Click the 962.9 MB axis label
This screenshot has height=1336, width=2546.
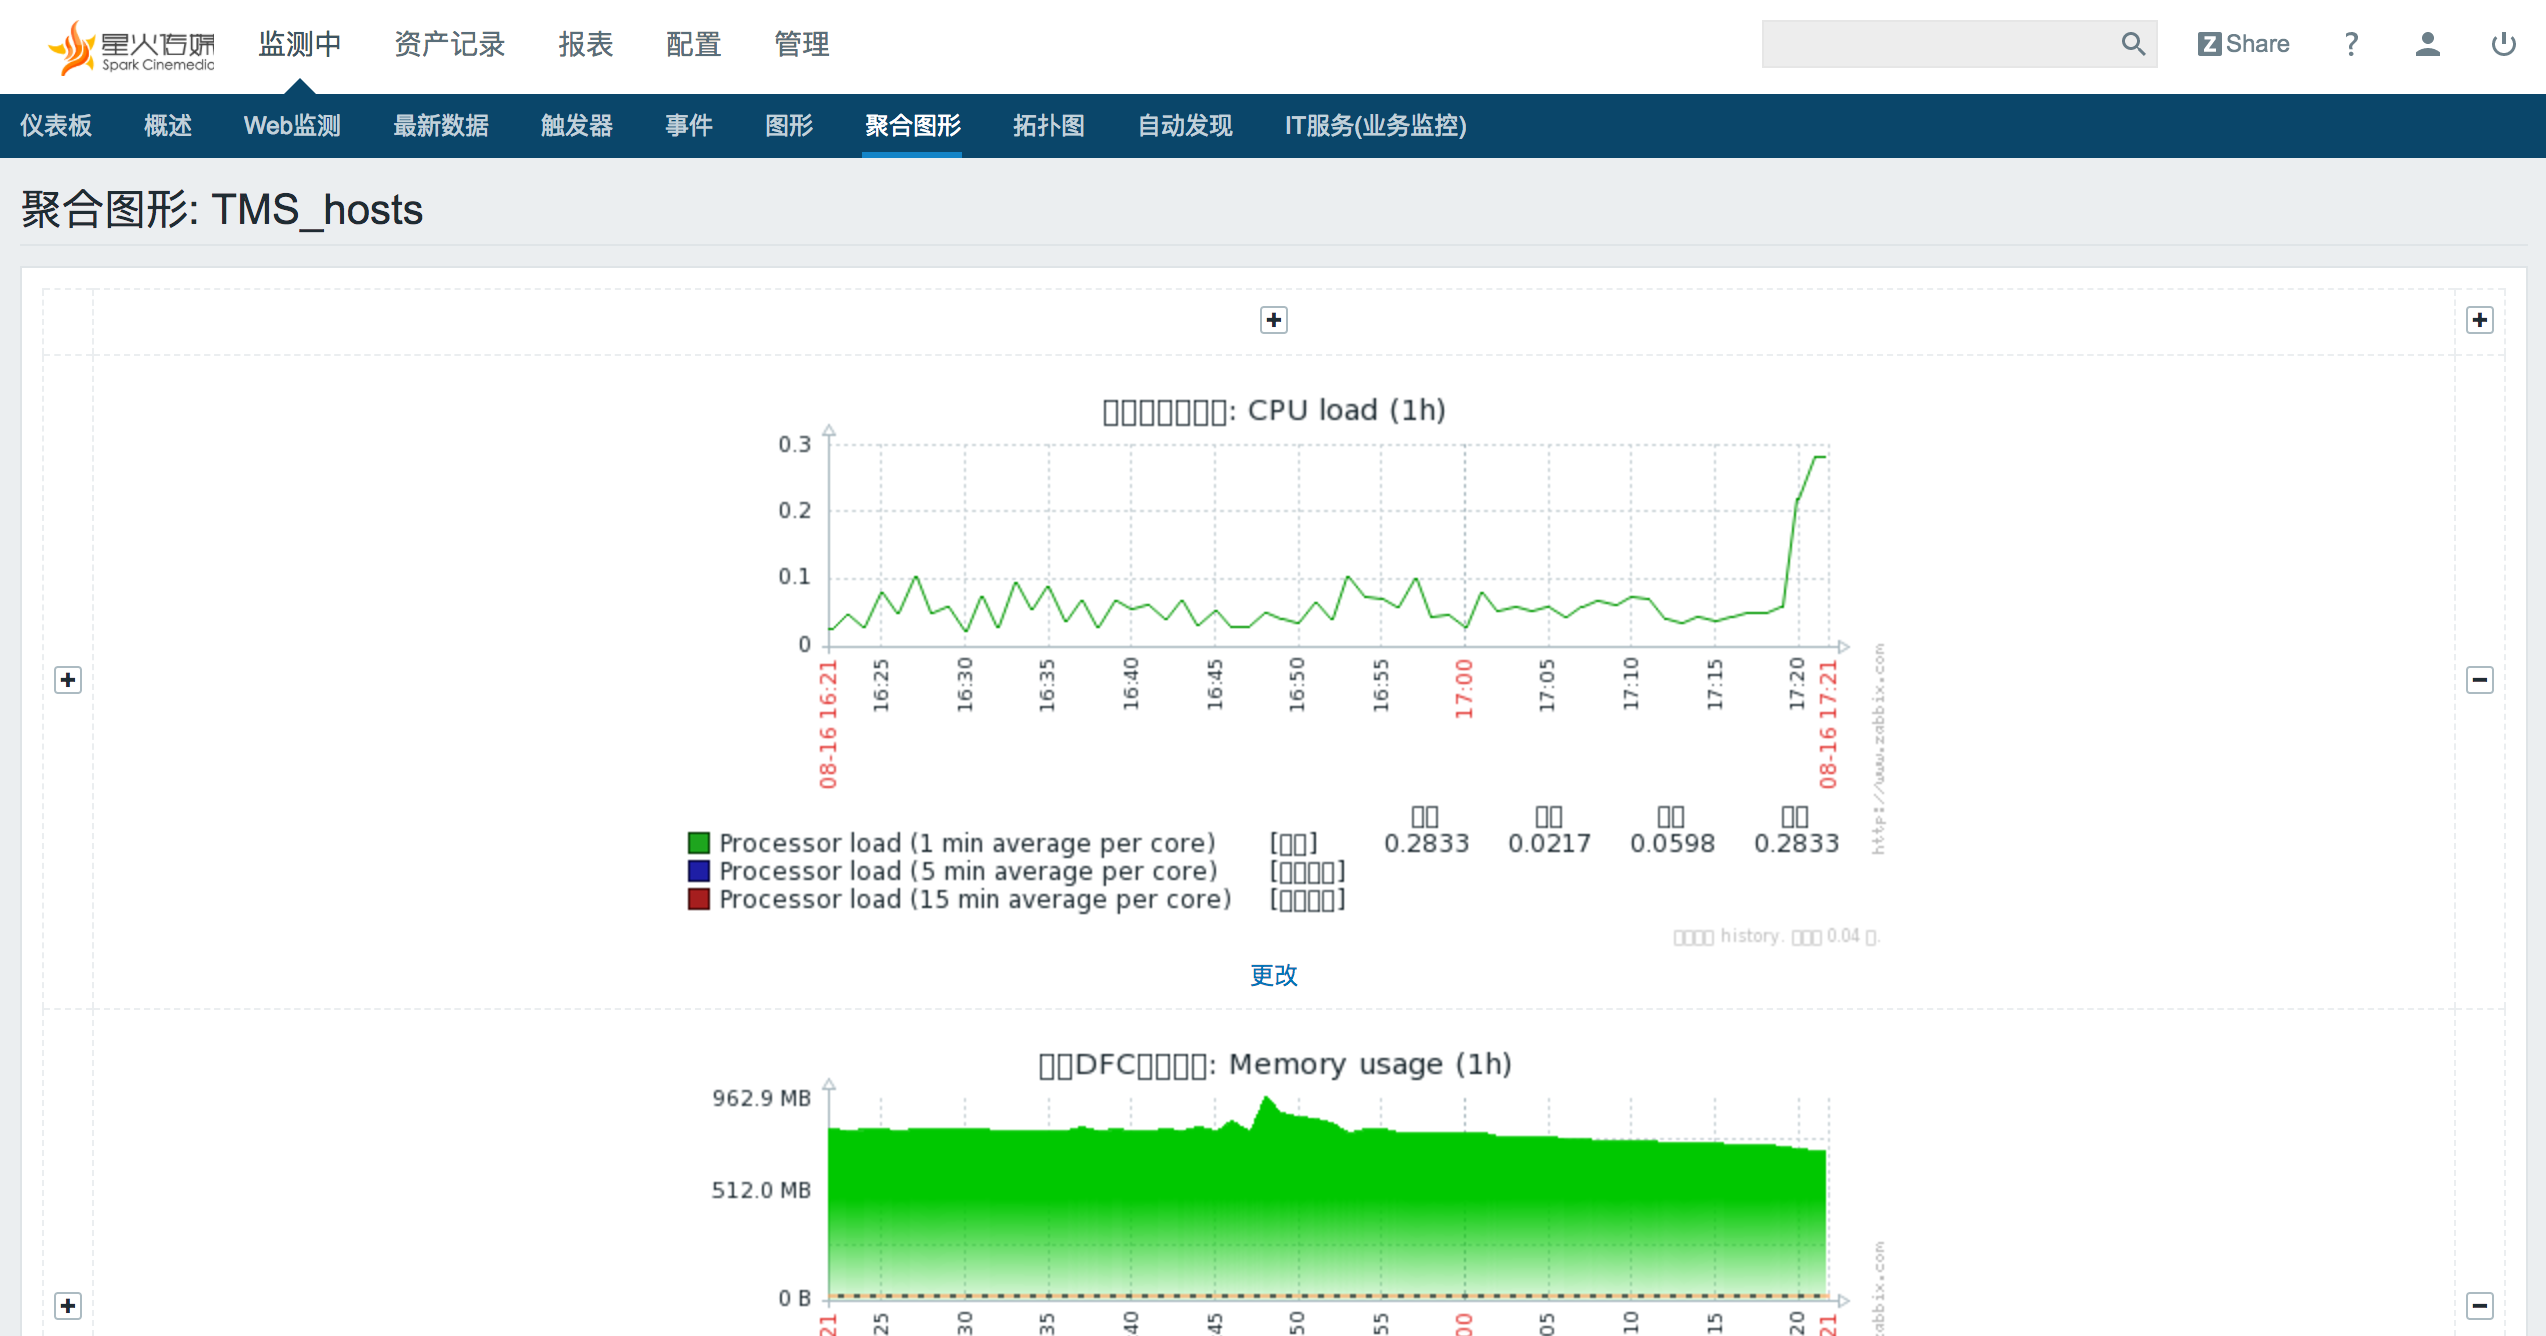point(761,1098)
